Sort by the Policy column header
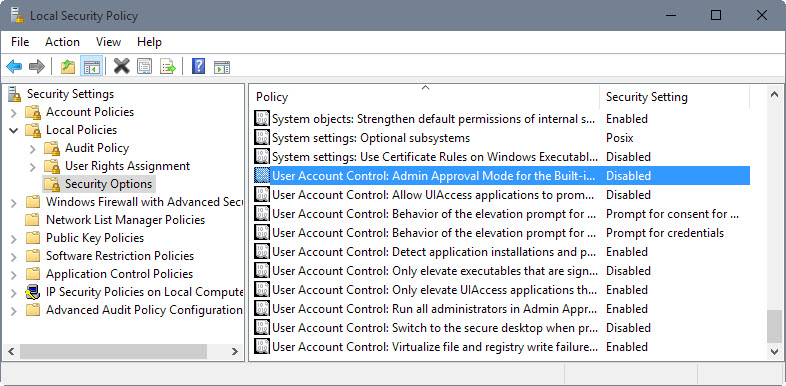The height and width of the screenshot is (386, 786). point(425,97)
